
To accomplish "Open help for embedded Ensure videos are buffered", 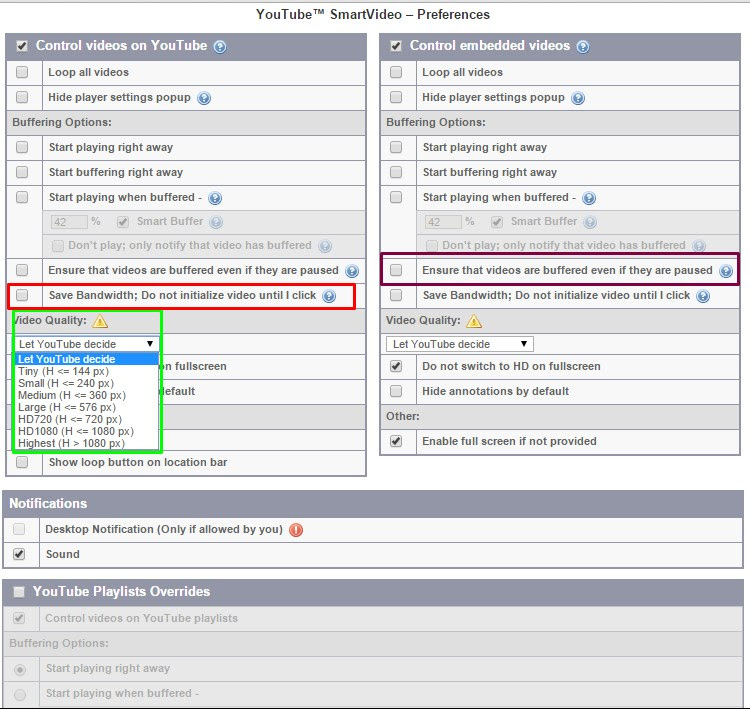I will (x=726, y=271).
